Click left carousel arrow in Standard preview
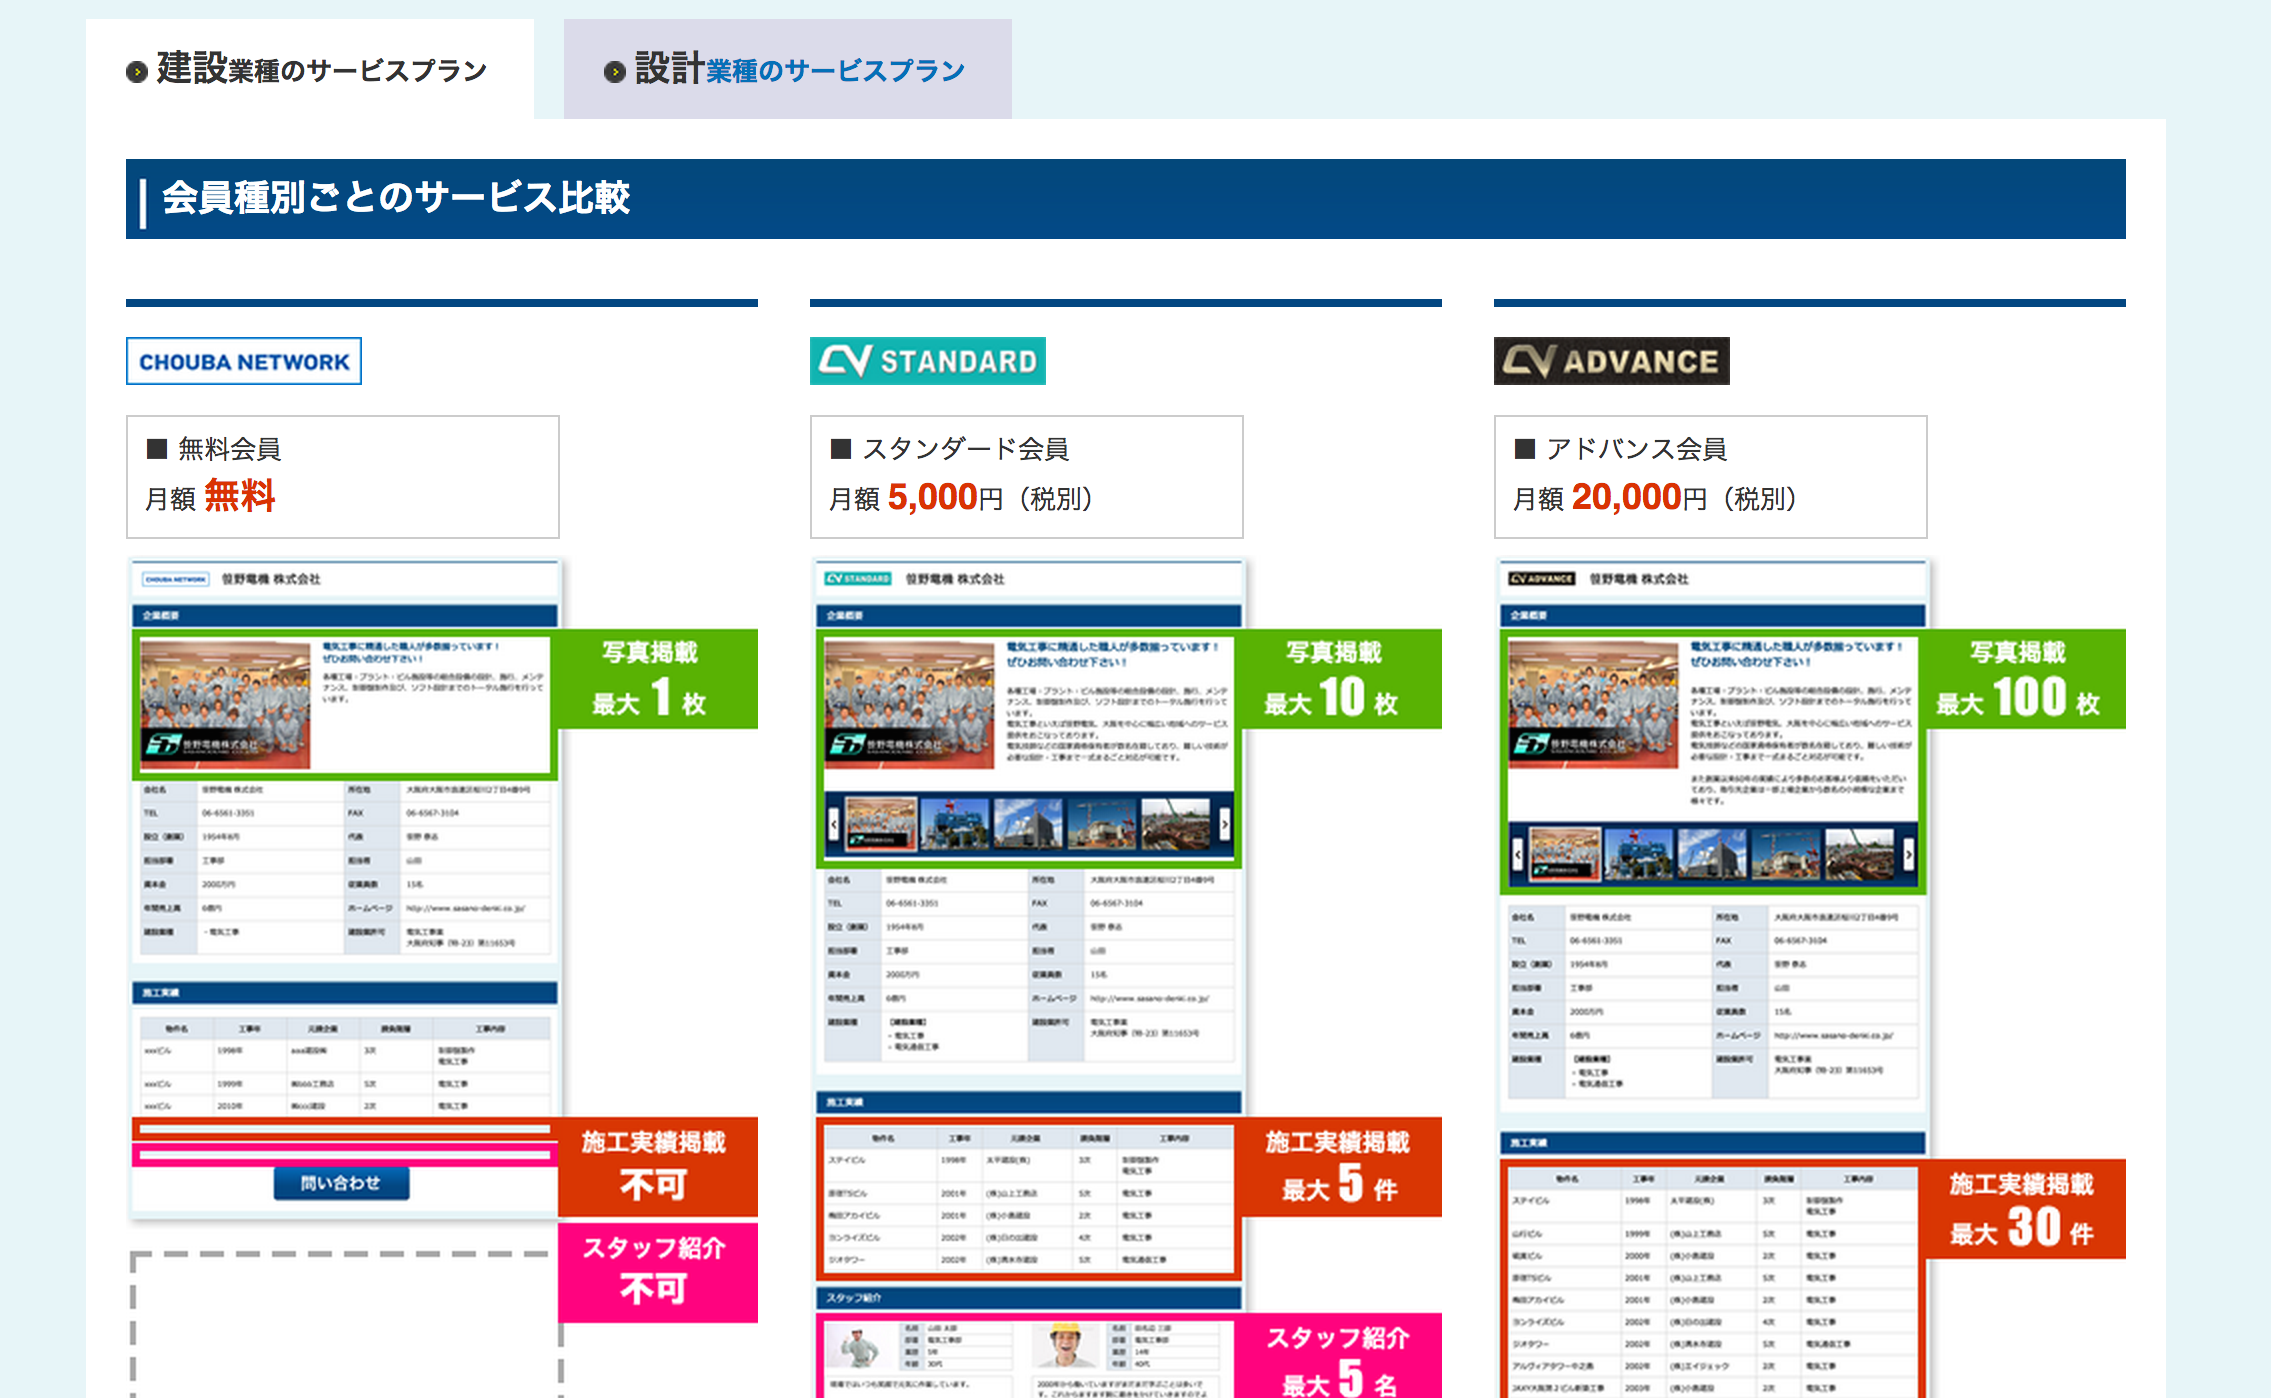 (833, 824)
